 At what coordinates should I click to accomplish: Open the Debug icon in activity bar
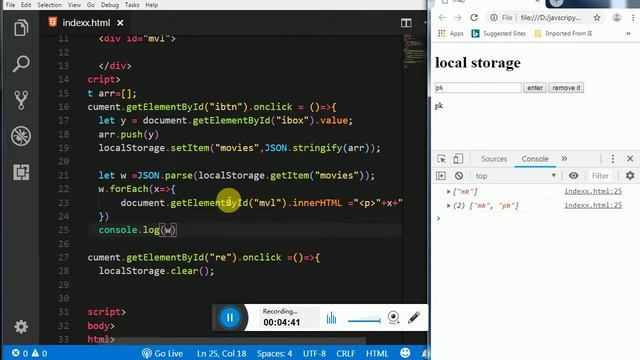click(x=21, y=136)
